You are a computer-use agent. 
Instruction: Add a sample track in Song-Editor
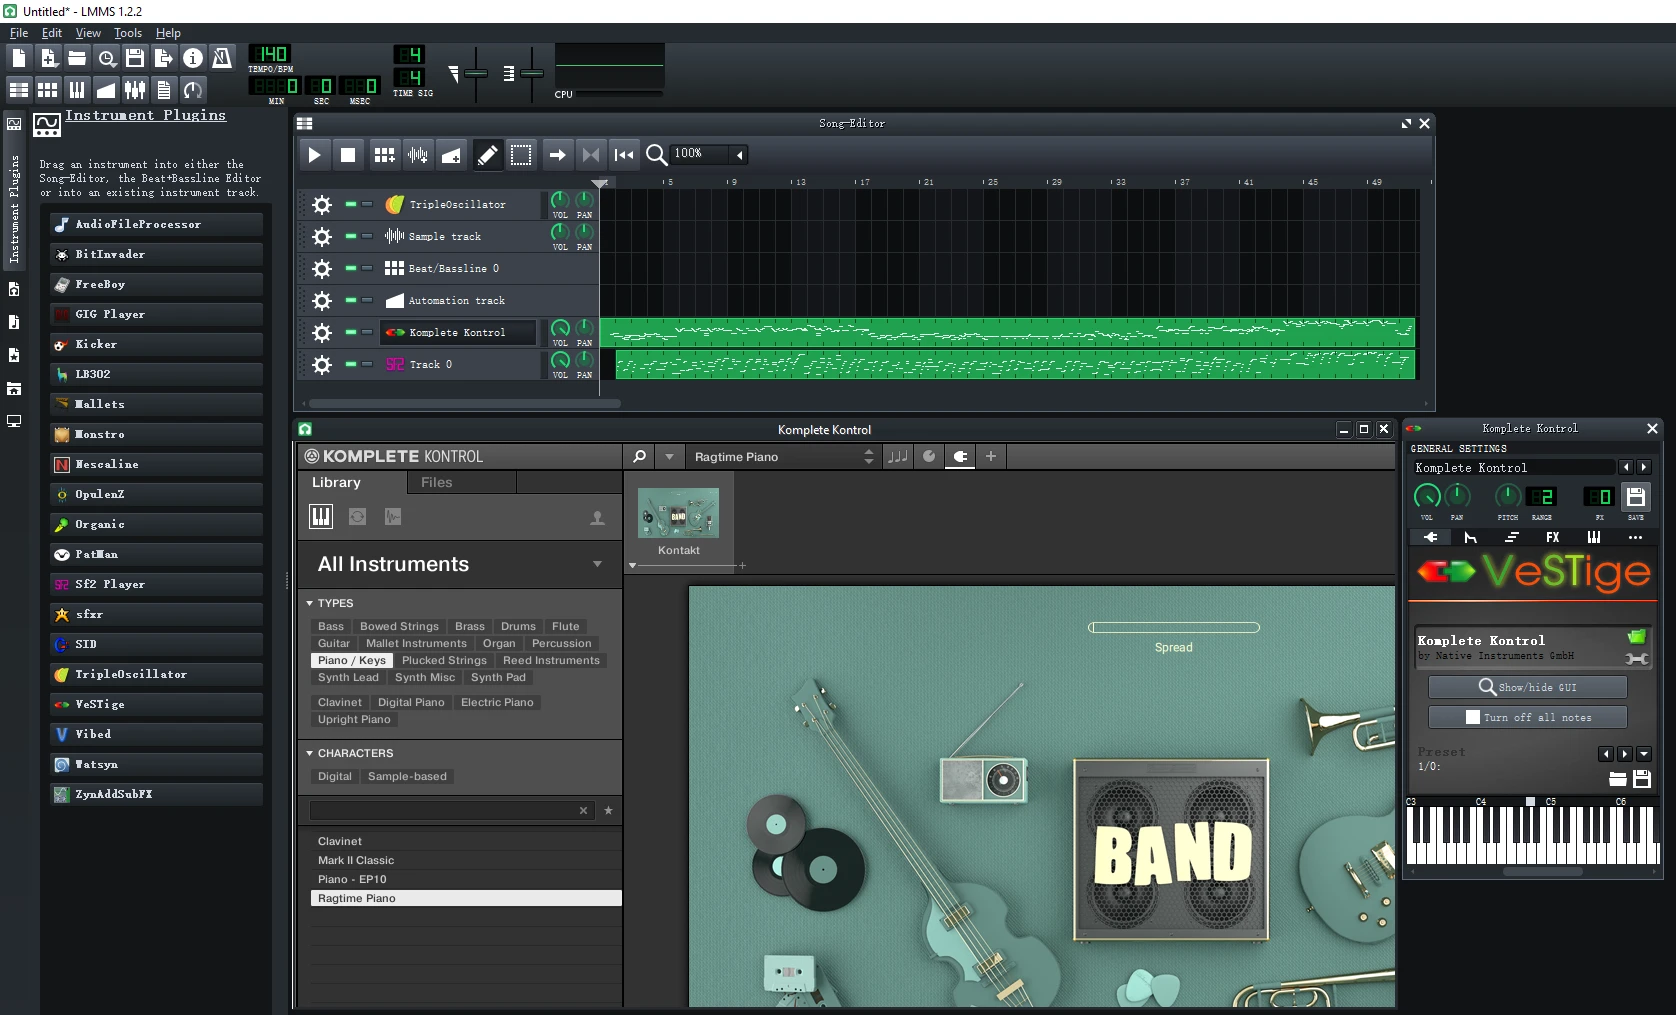tap(418, 155)
